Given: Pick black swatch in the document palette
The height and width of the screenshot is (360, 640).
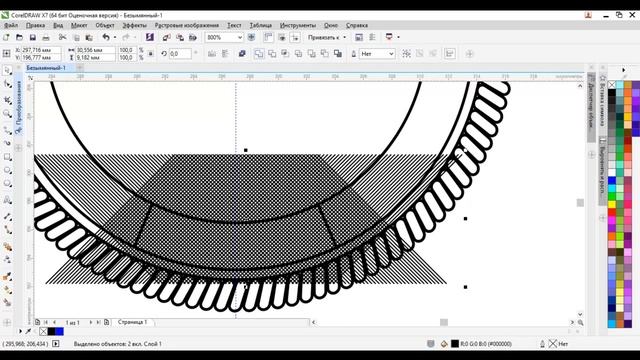Looking at the screenshot, I should (x=51, y=331).
